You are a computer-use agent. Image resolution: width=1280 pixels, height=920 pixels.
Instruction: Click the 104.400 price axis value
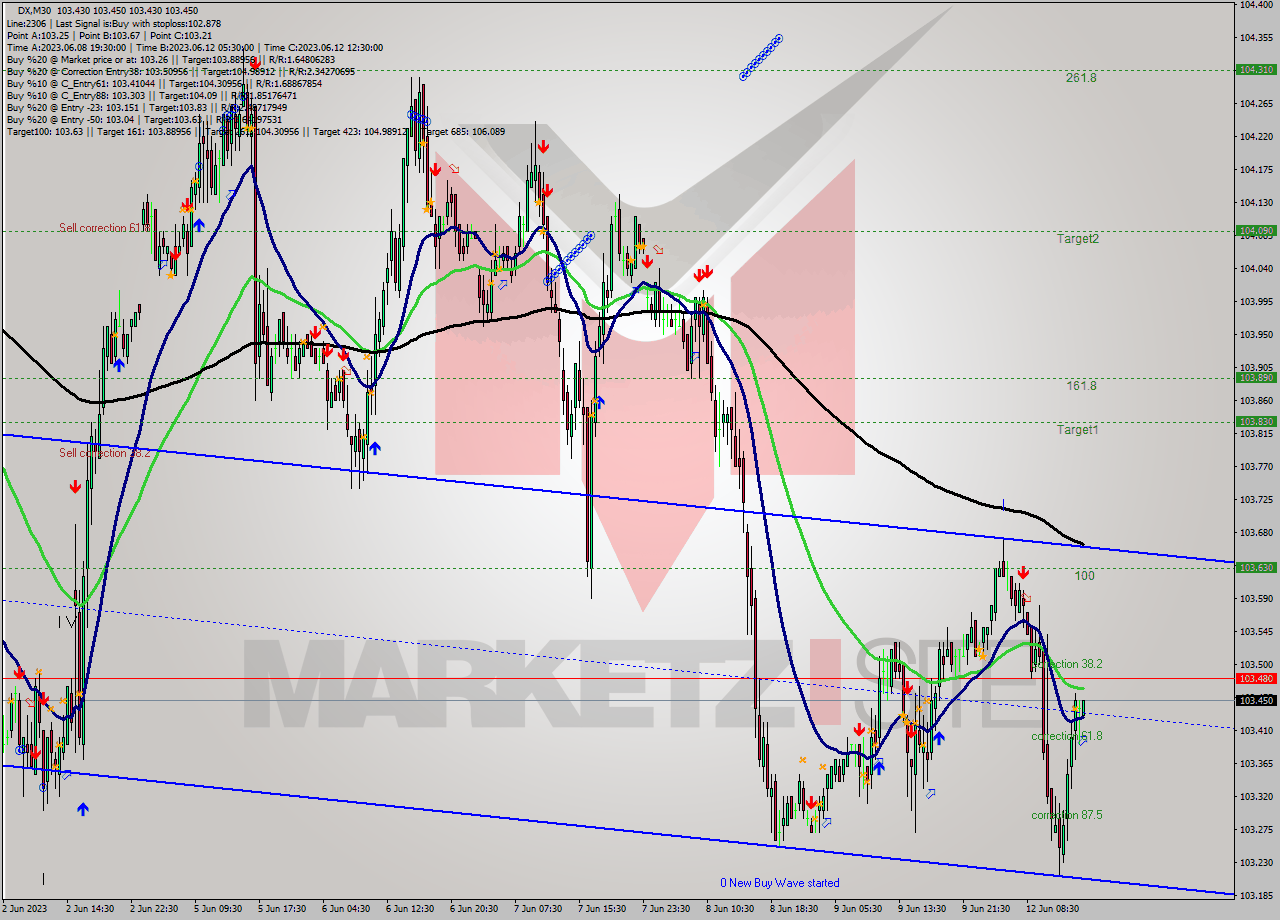[x=1256, y=5]
